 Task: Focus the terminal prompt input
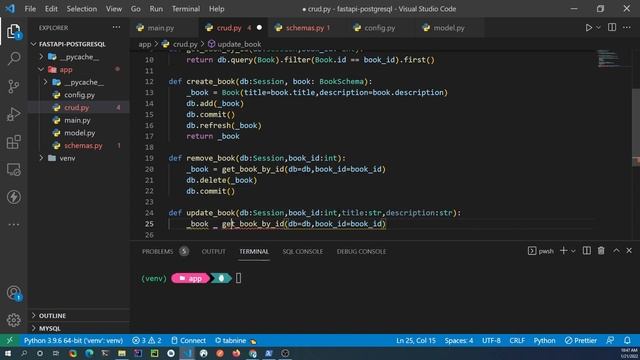(x=238, y=278)
